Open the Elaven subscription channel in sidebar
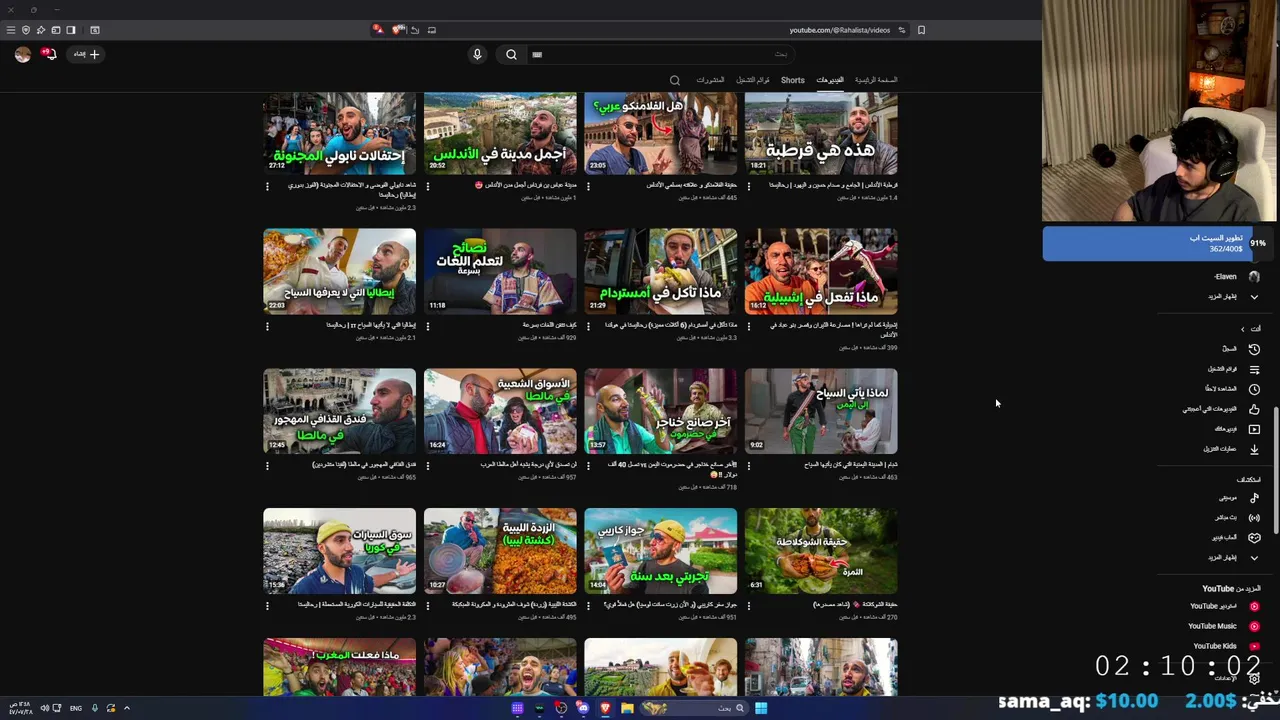Viewport: 1280px width, 720px height. point(1236,277)
